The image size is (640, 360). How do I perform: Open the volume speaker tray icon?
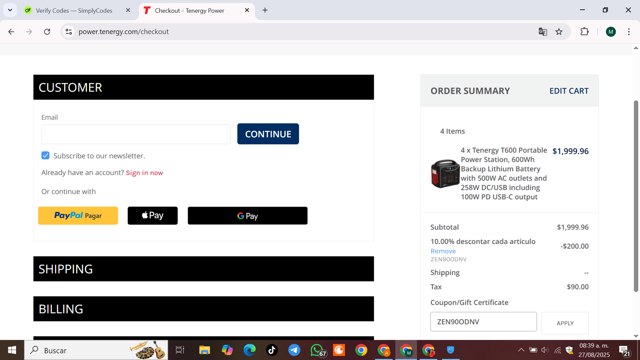tap(545, 350)
